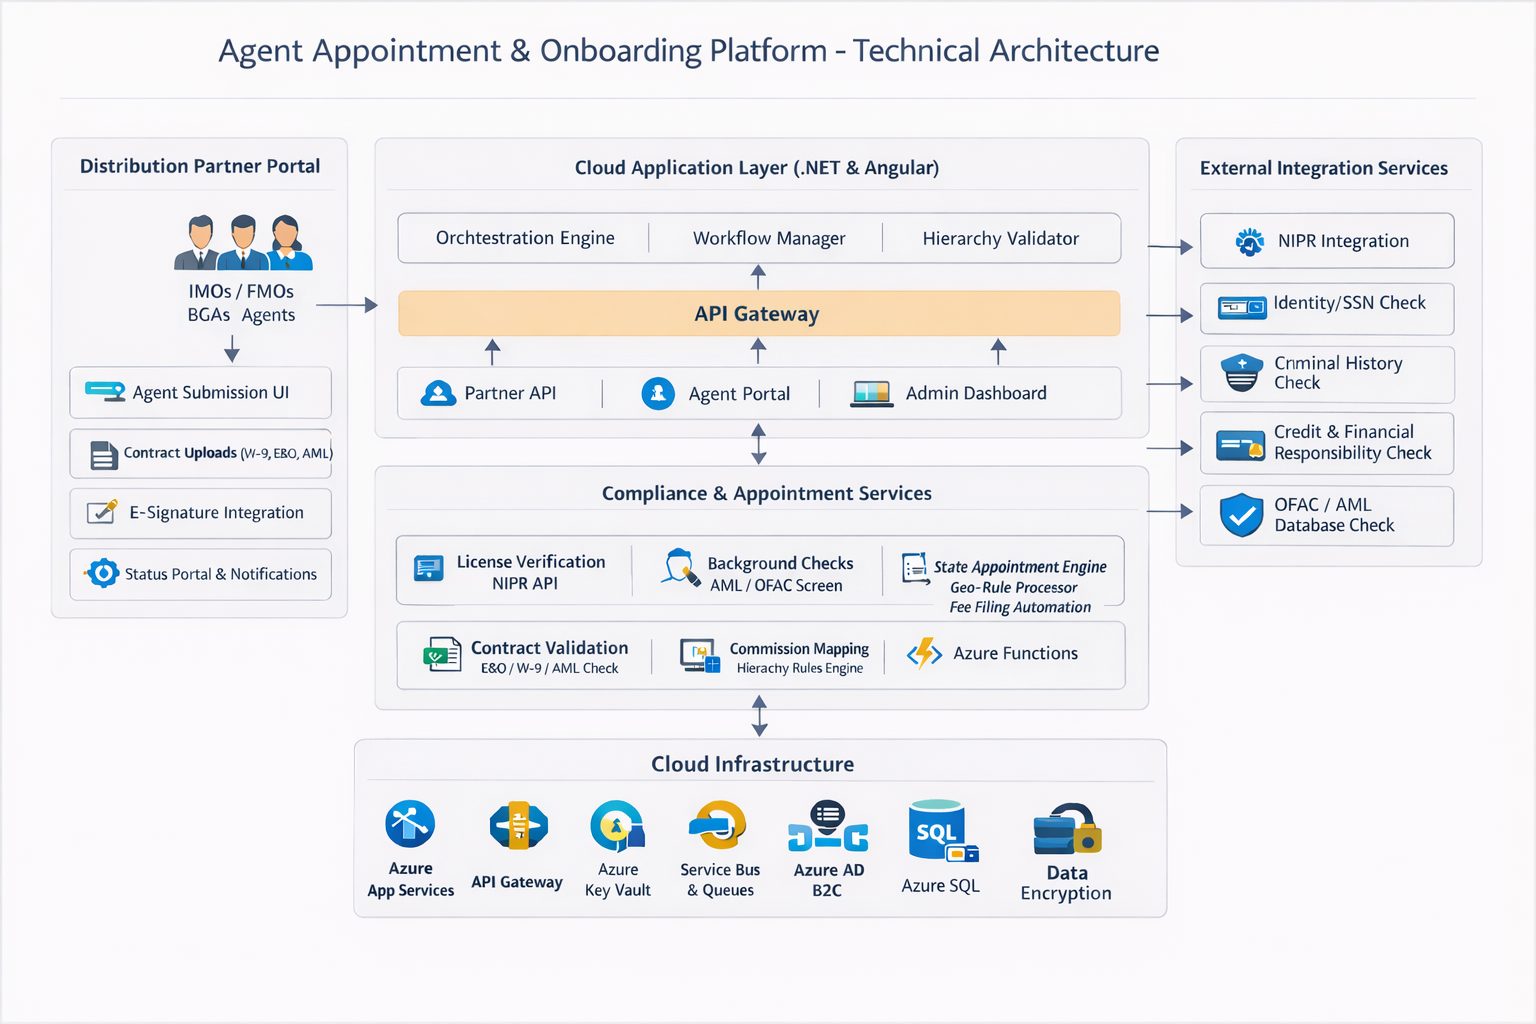Click the NIPR Integration gear icon
The height and width of the screenshot is (1024, 1536).
(1249, 241)
